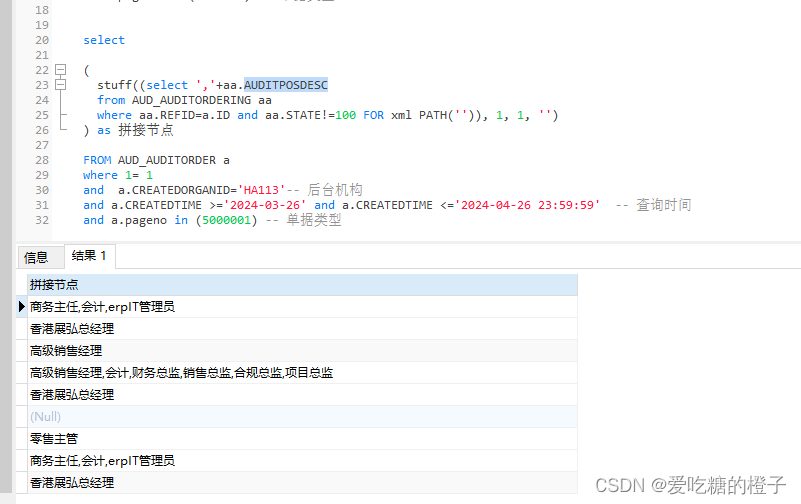The height and width of the screenshot is (504, 801).
Task: Click the highlighted AUDITPOSDESC text in the editor
Action: pos(286,85)
